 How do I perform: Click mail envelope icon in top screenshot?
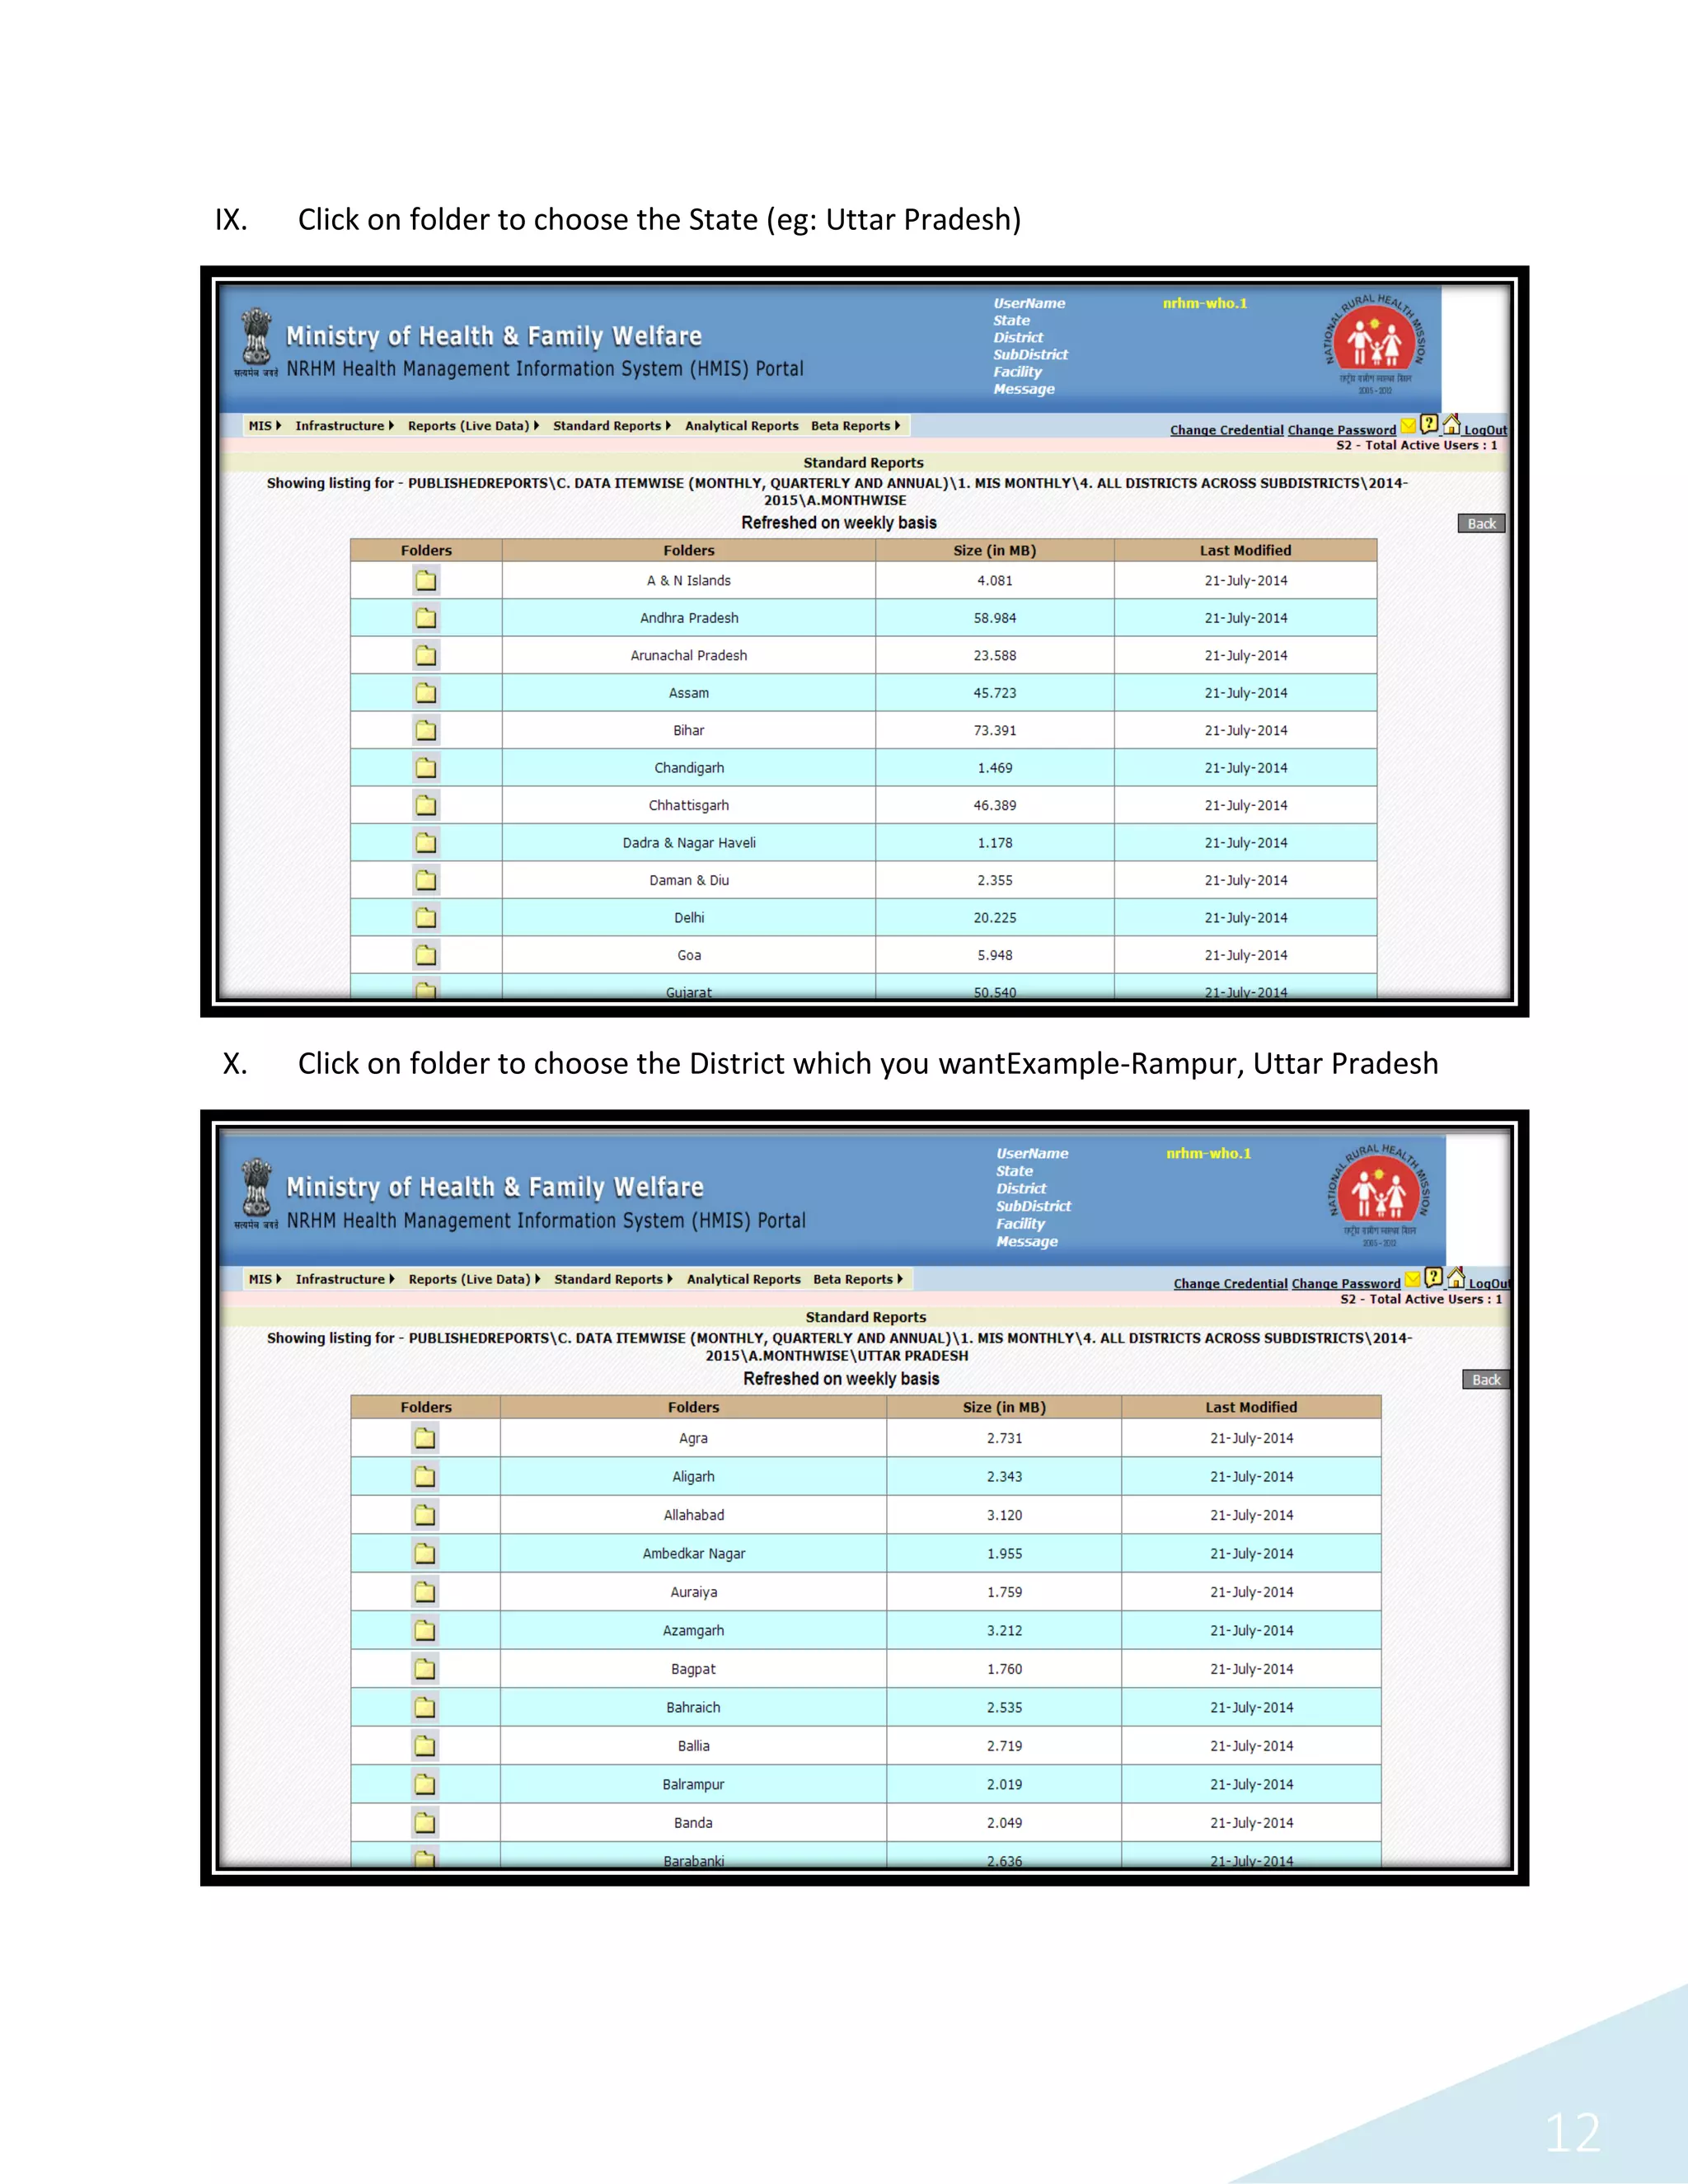1408,427
